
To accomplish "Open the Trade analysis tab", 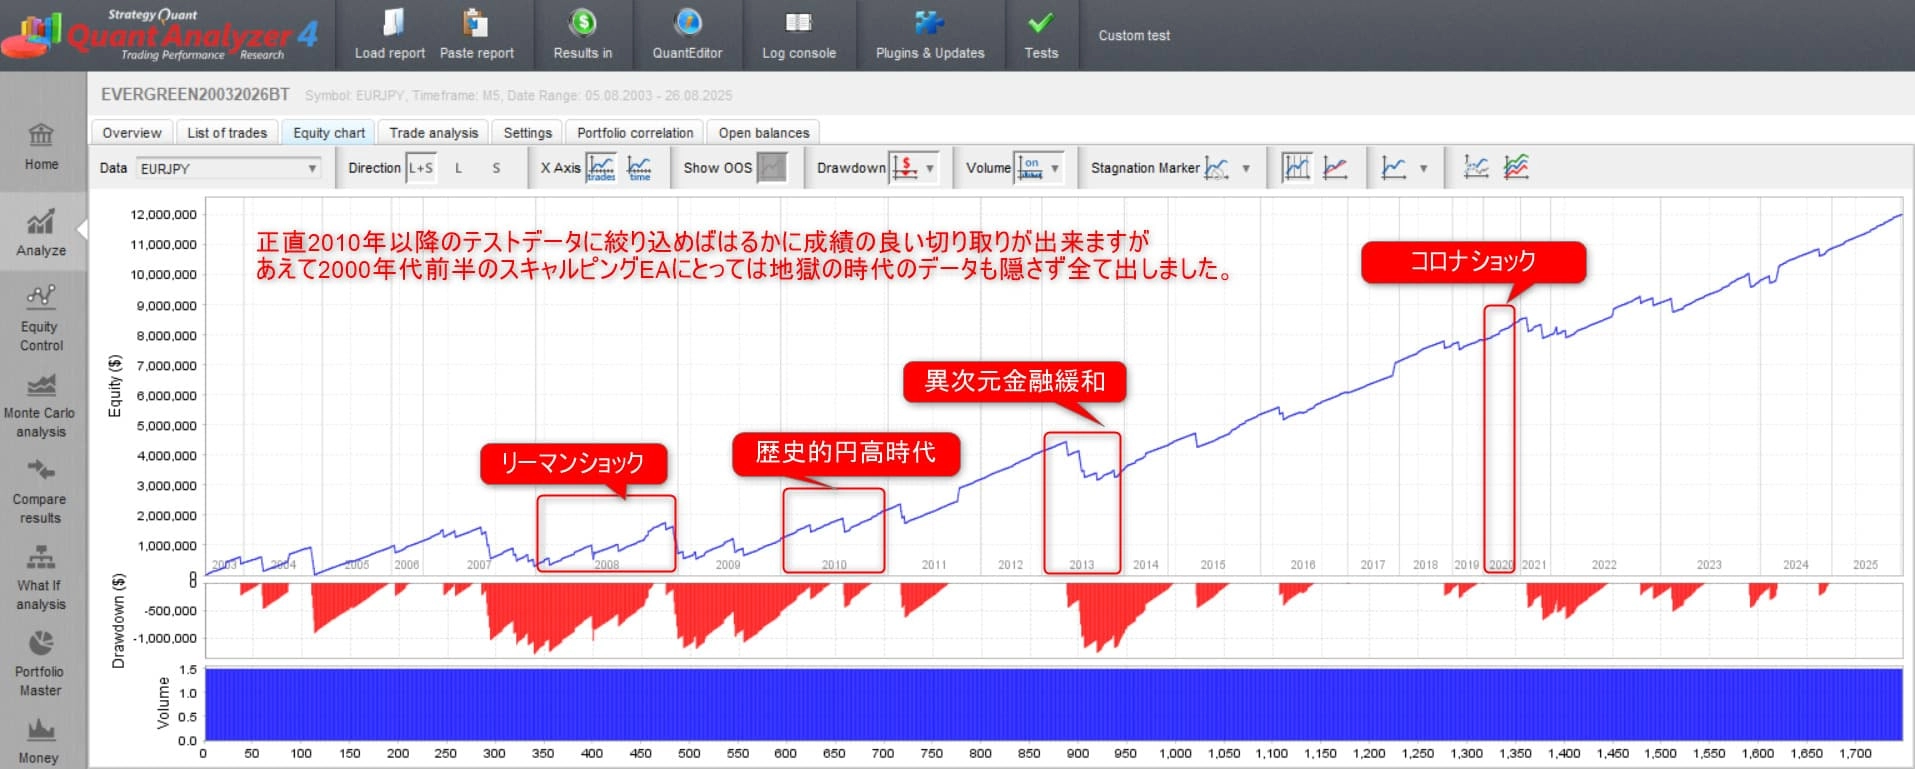I will (x=434, y=132).
